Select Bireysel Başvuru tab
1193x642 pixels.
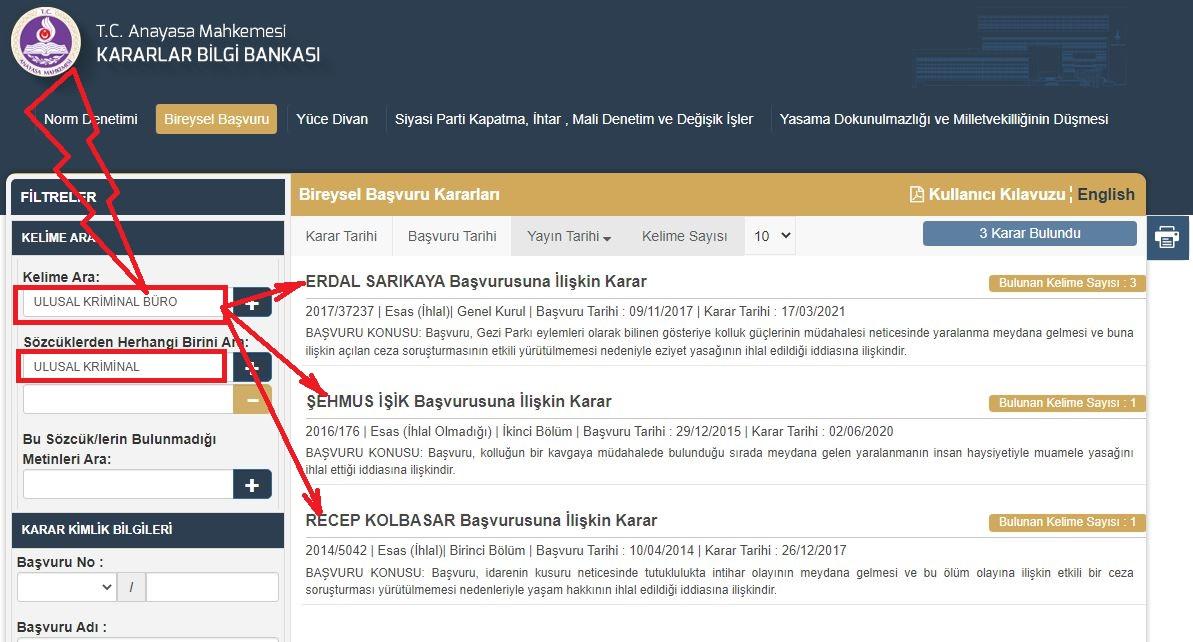coord(216,119)
